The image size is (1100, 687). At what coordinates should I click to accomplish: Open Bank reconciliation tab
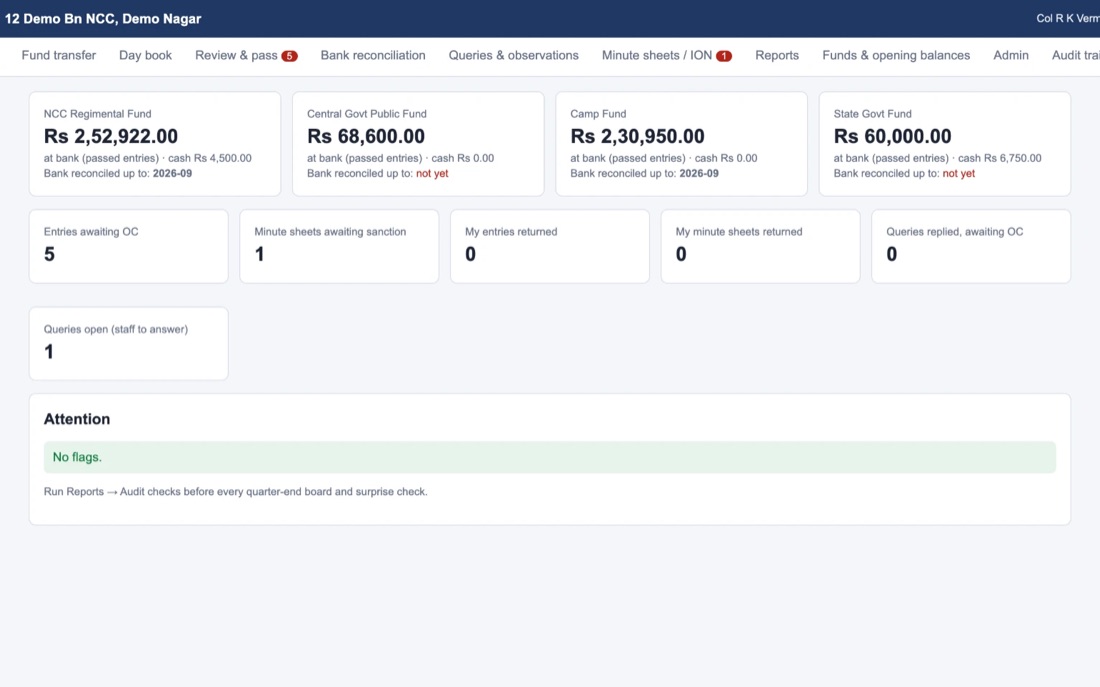click(373, 55)
